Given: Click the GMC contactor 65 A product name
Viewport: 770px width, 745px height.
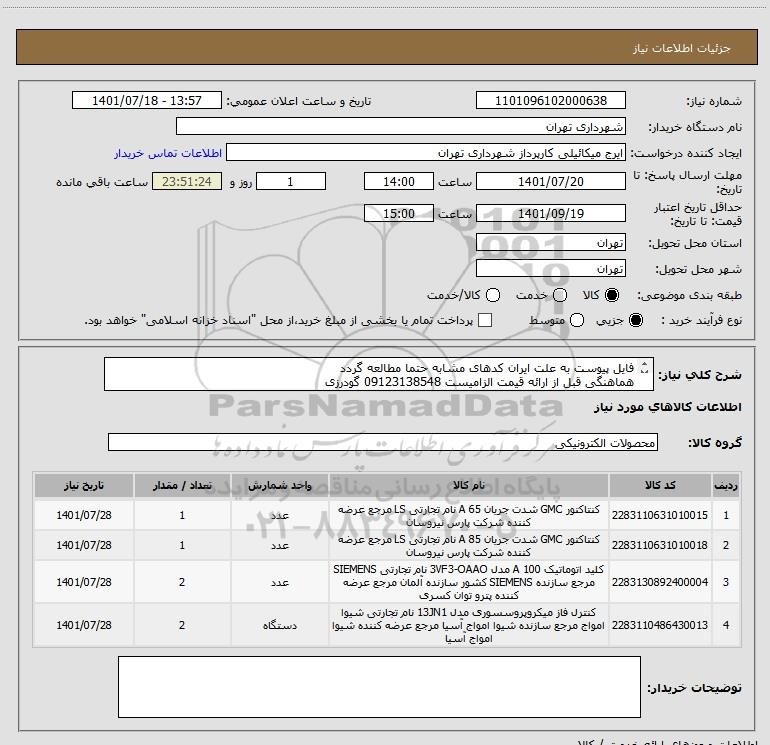Looking at the screenshot, I should [468, 516].
